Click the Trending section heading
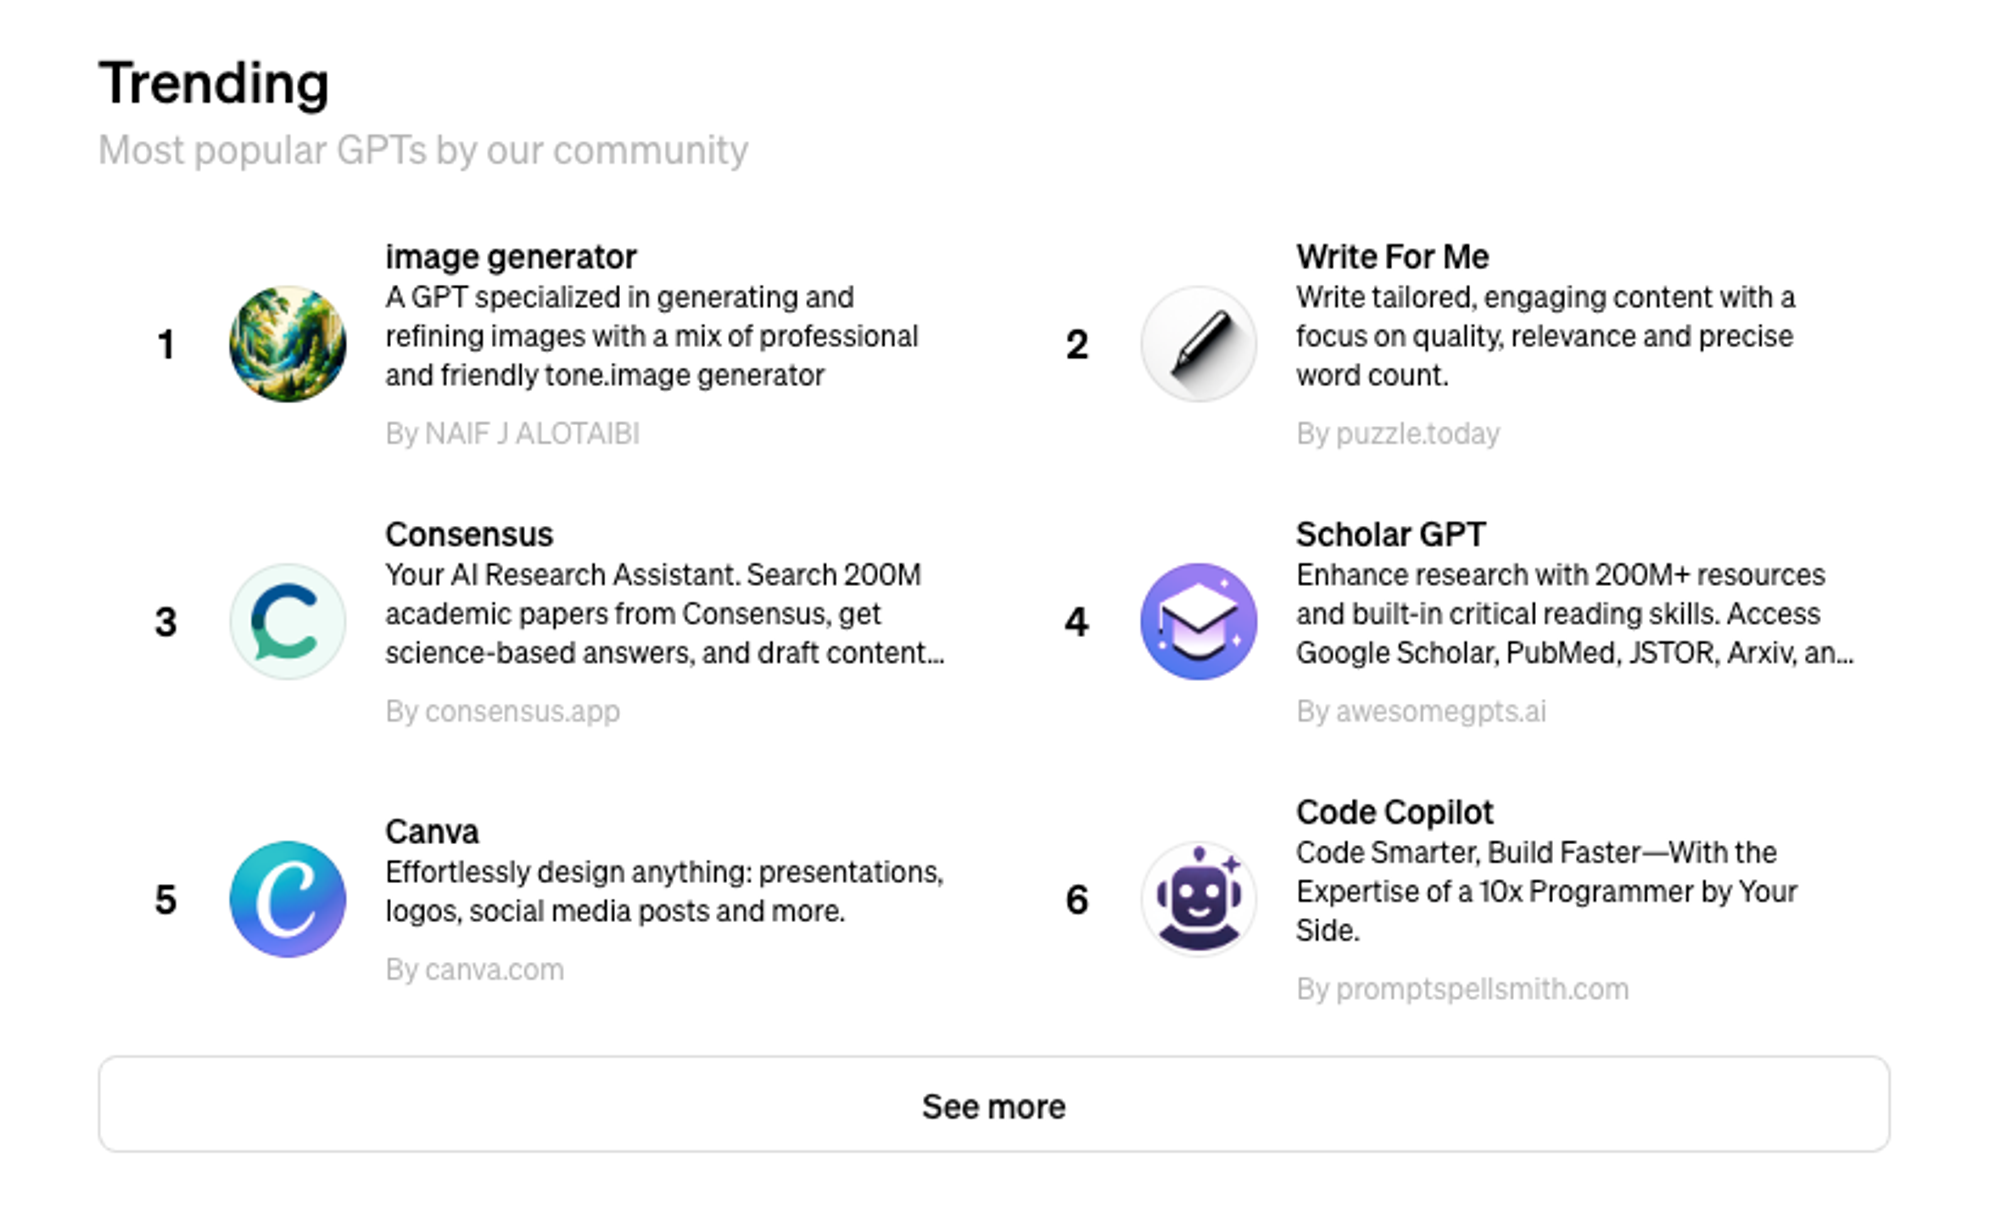Image resolution: width=2000 pixels, height=1208 pixels. (214, 83)
